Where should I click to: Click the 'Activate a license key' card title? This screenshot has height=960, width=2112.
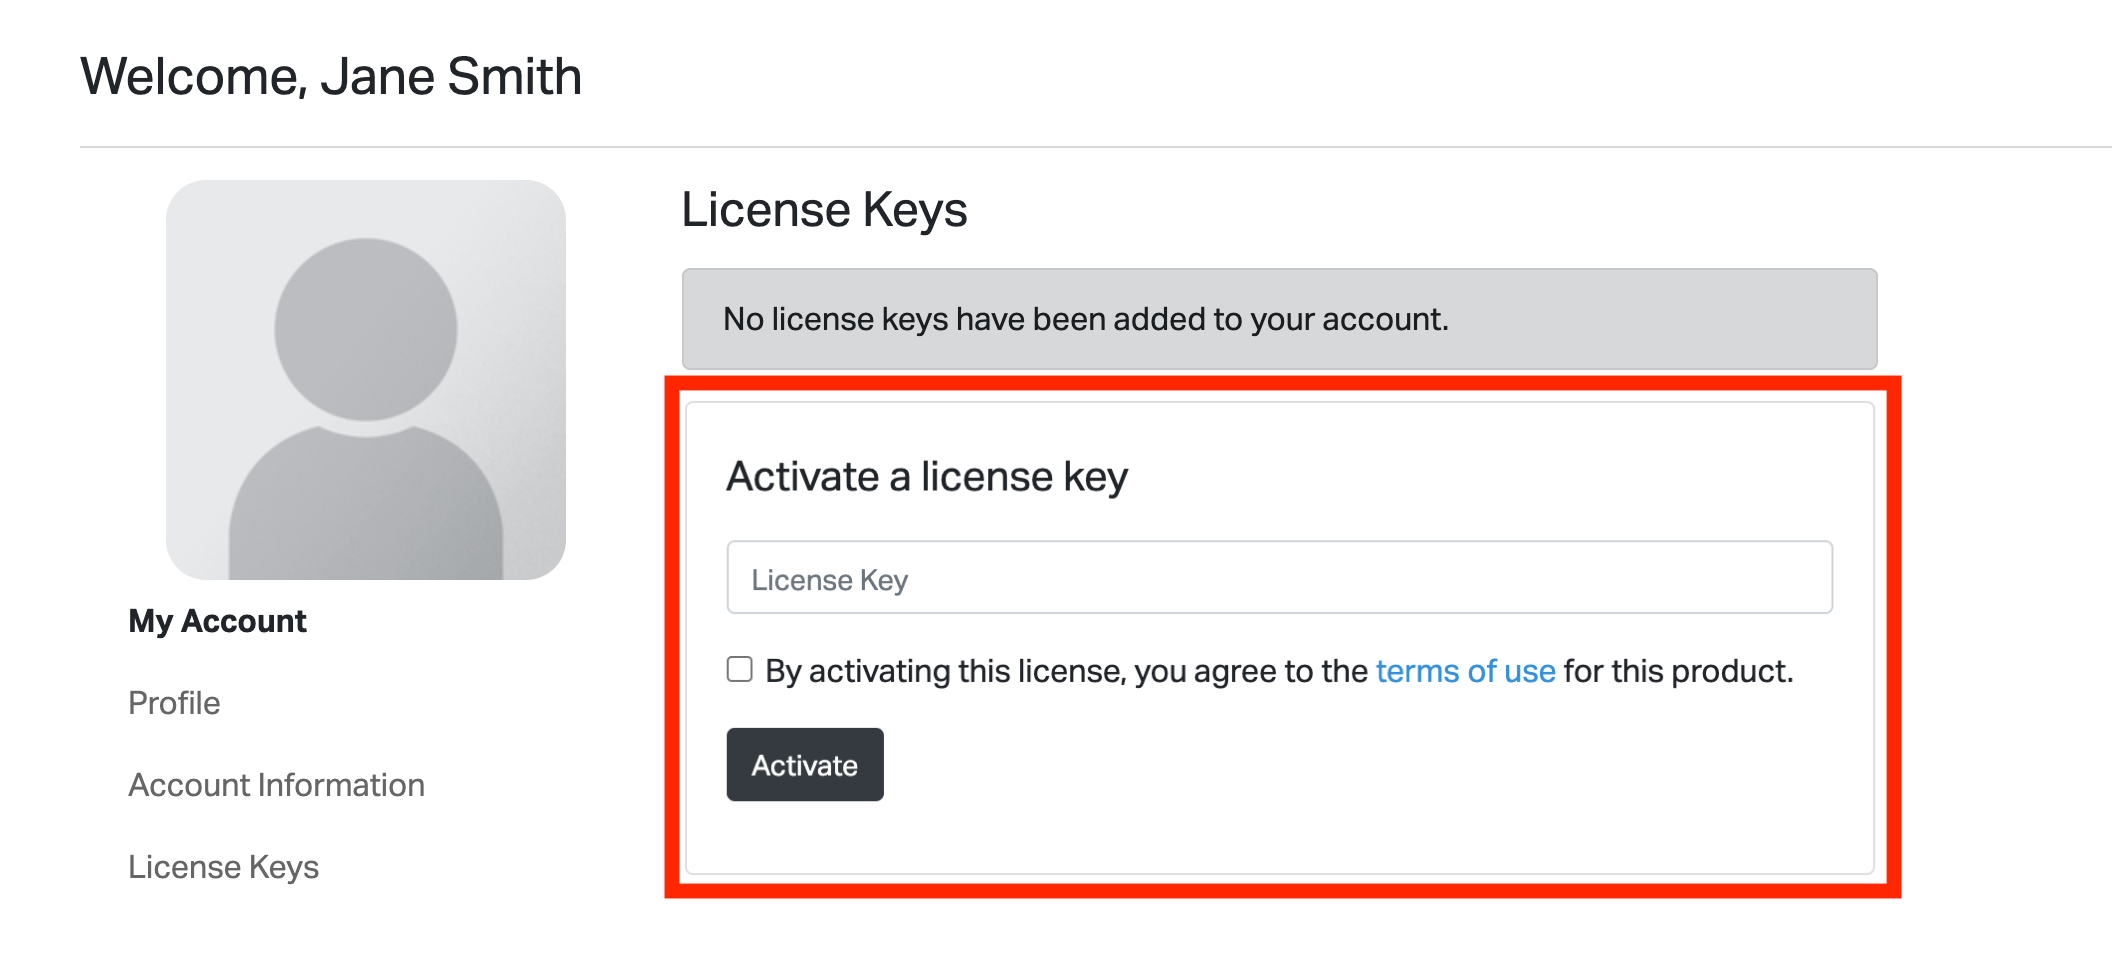click(x=927, y=477)
